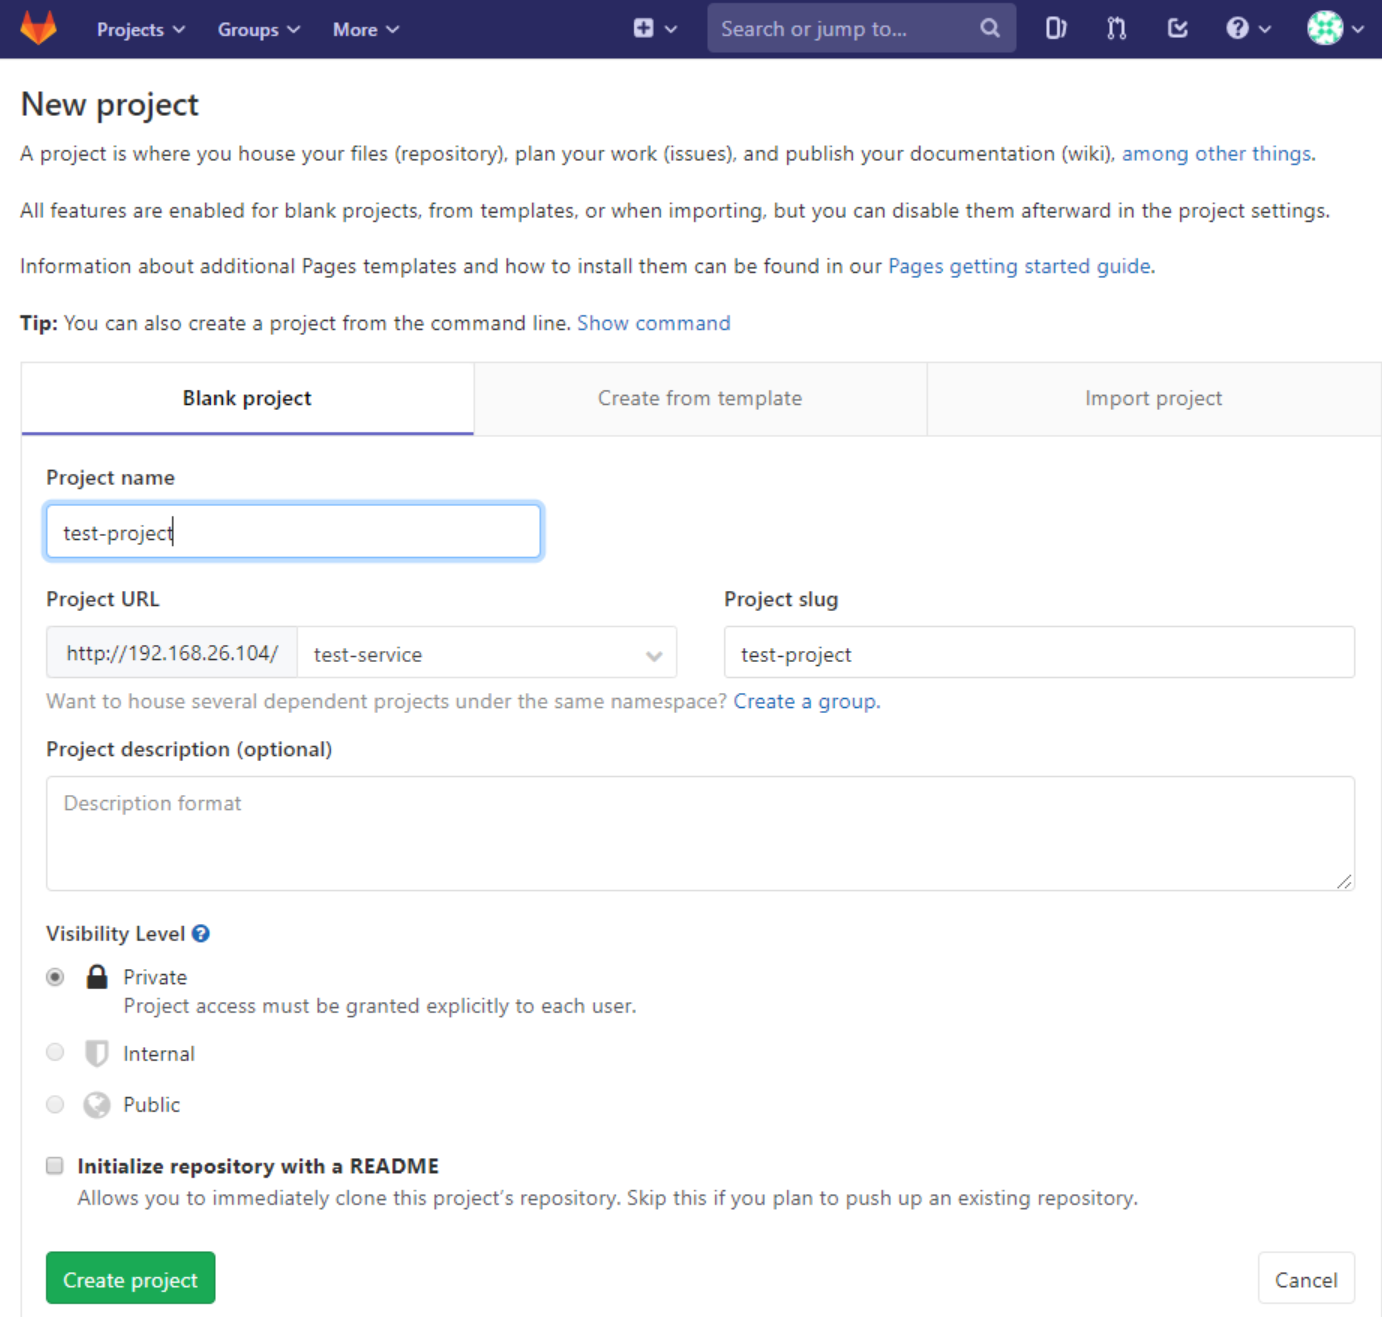Click the Create a group link
1382x1317 pixels.
pos(805,701)
